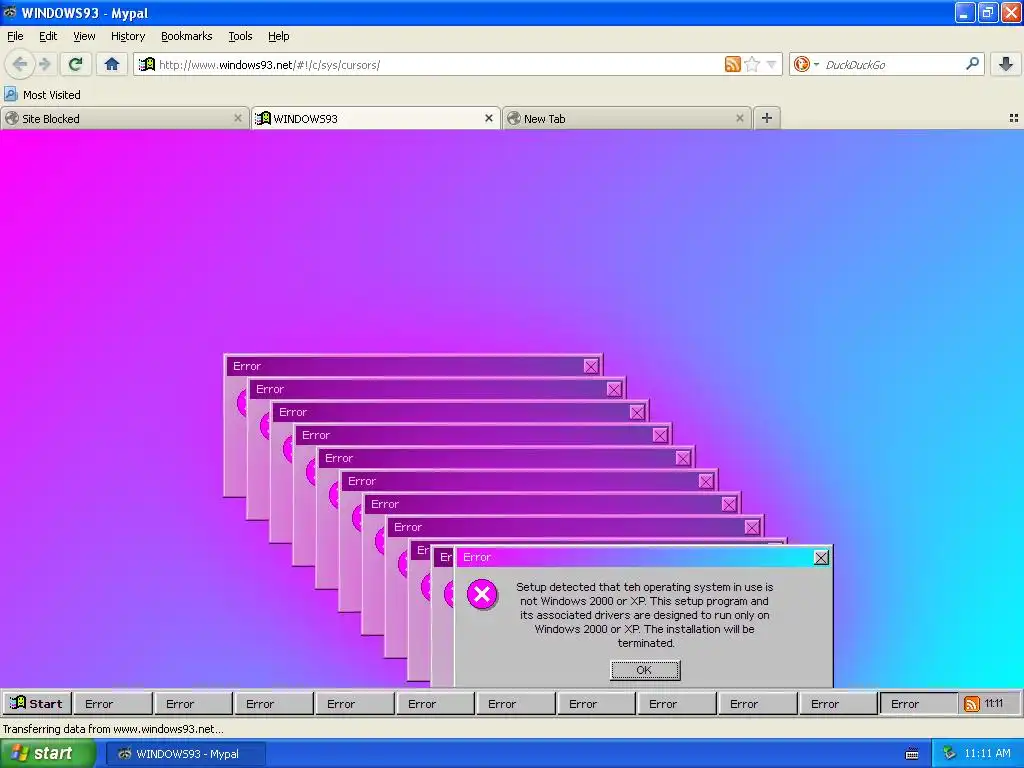Open the Bookmarks menu

click(187, 37)
